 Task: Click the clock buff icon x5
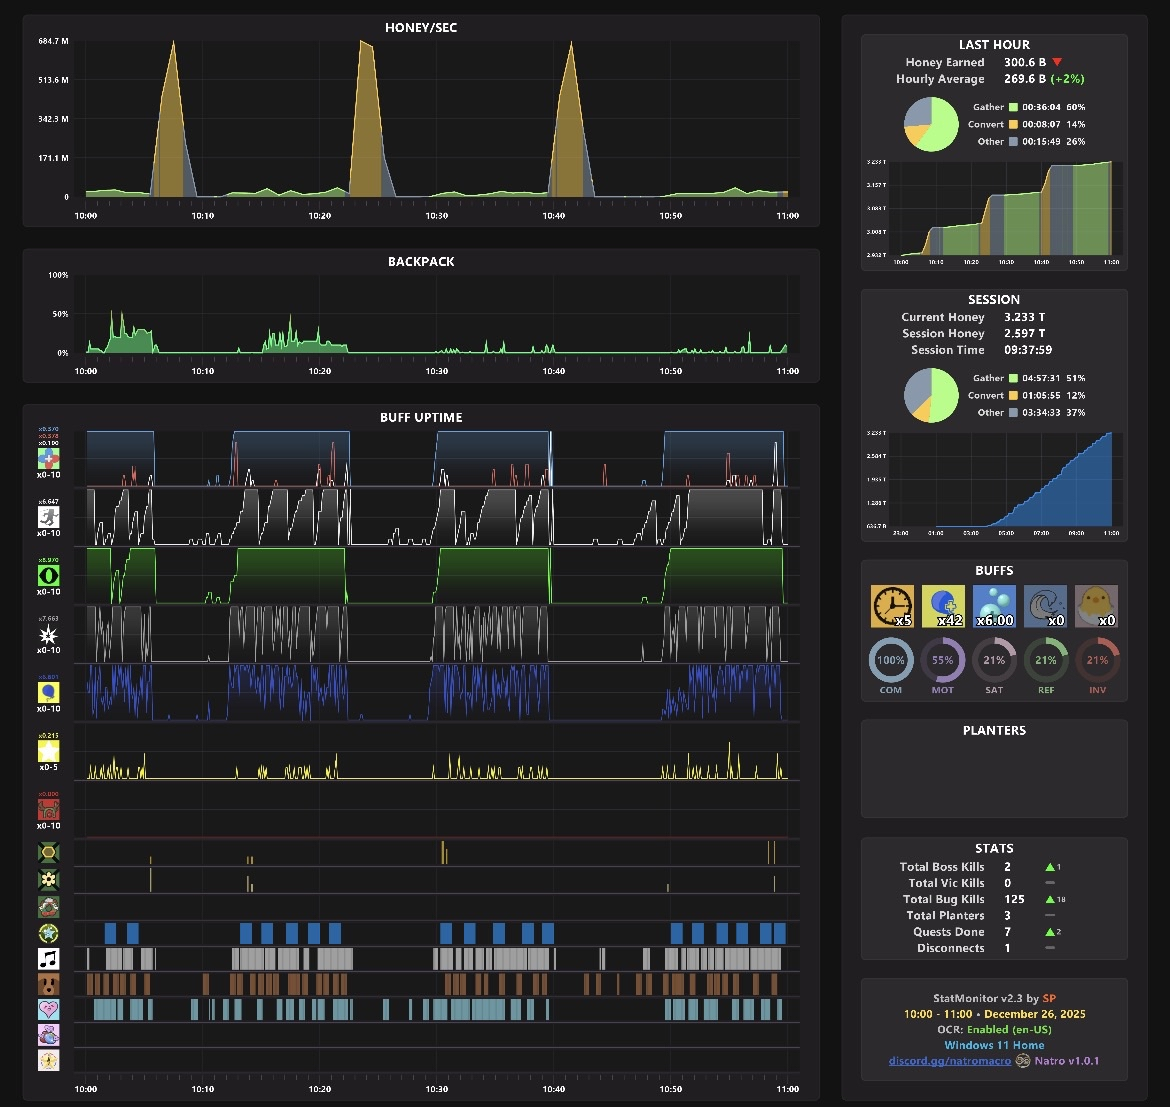coord(892,606)
